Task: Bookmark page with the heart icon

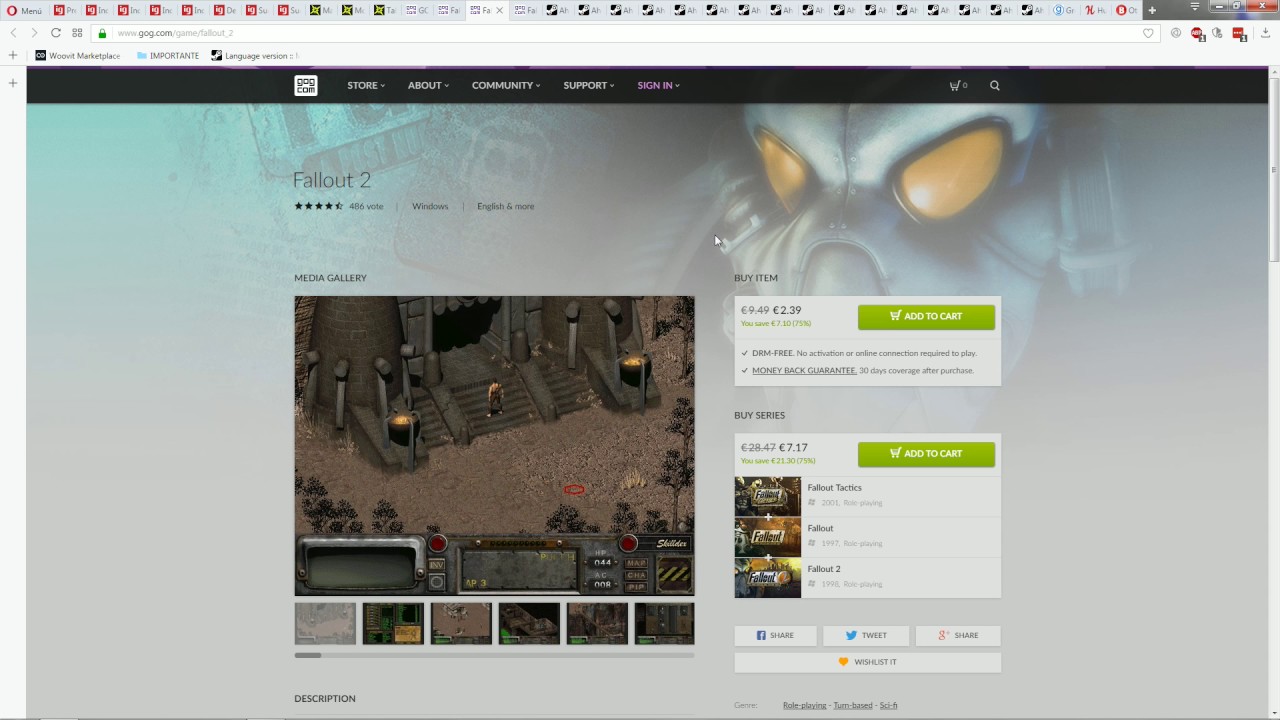Action: pos(1148,33)
